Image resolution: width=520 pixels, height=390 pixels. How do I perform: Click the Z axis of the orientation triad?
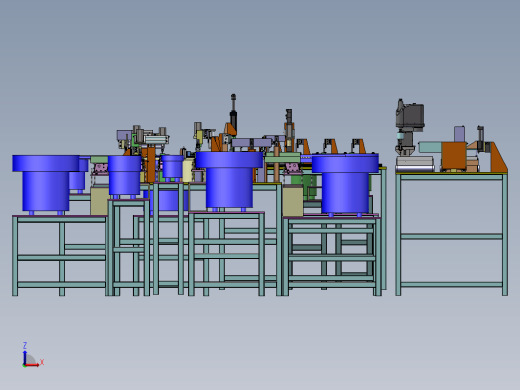[25, 357]
